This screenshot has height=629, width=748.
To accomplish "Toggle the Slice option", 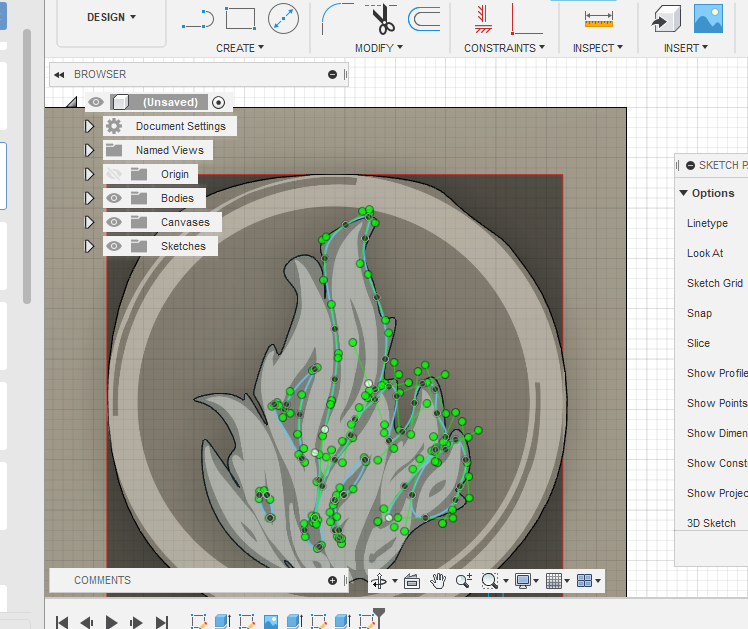I will click(698, 343).
